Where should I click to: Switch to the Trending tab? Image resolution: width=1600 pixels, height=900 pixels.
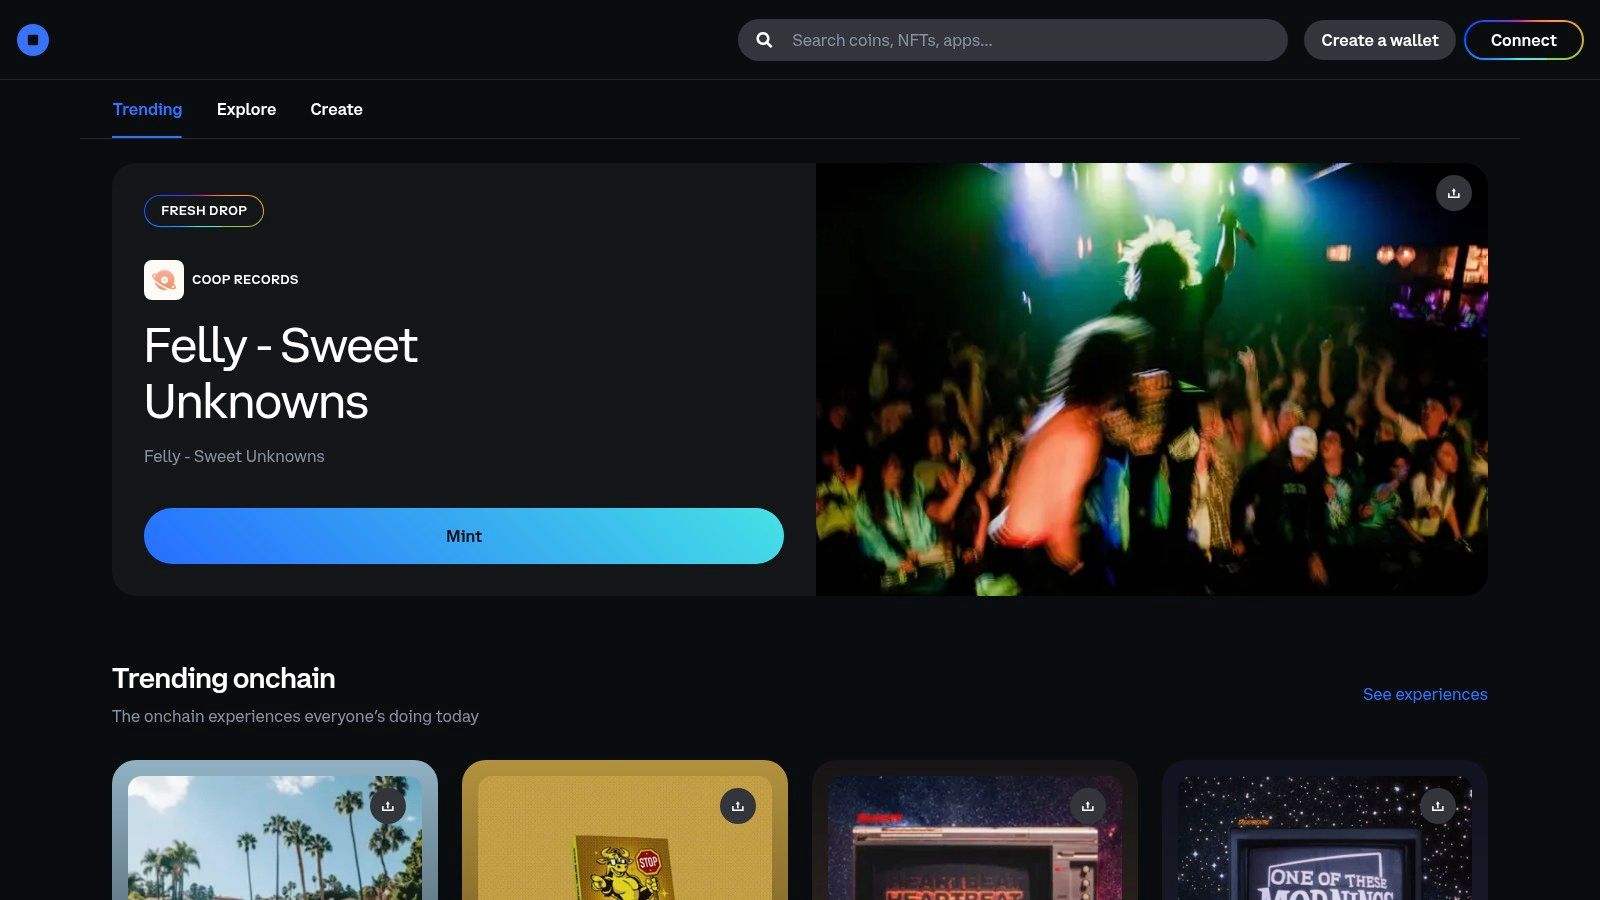coord(147,109)
